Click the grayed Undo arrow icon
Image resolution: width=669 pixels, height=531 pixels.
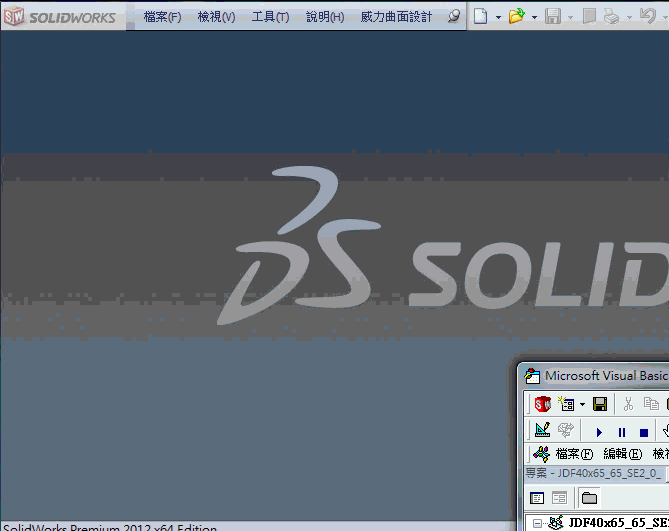[x=648, y=16]
